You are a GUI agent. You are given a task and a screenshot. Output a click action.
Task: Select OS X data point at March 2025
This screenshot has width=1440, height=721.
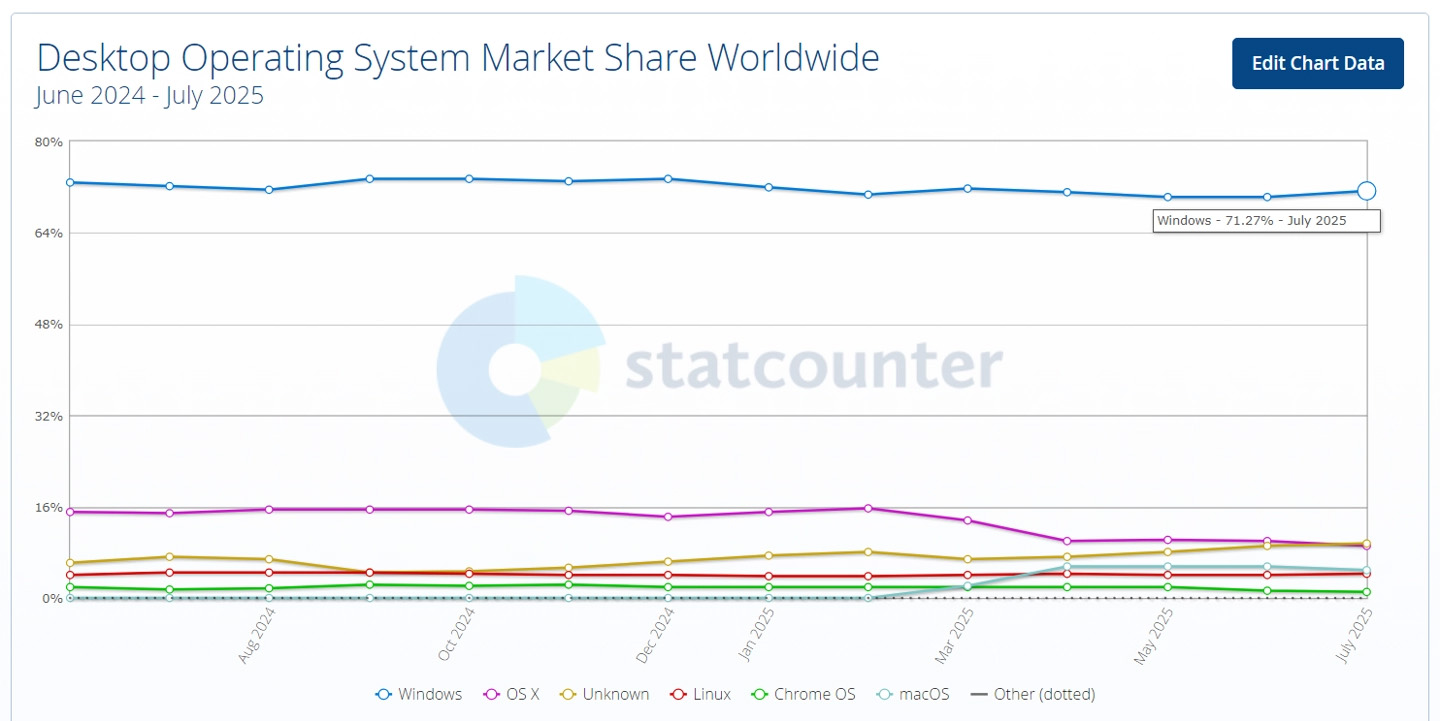click(x=967, y=520)
